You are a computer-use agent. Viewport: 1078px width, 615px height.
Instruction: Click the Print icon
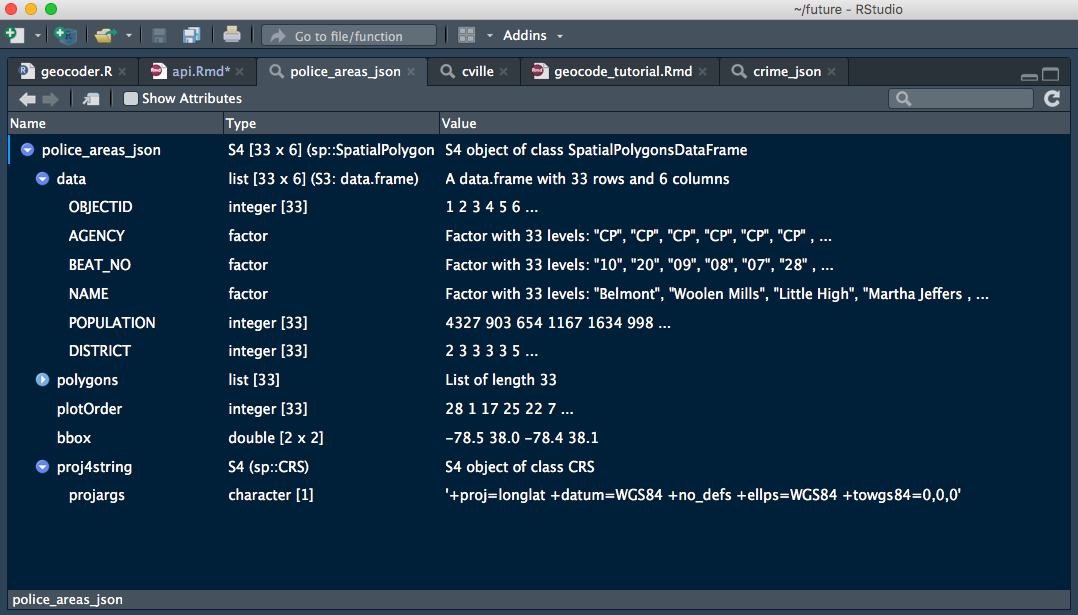pyautogui.click(x=232, y=34)
